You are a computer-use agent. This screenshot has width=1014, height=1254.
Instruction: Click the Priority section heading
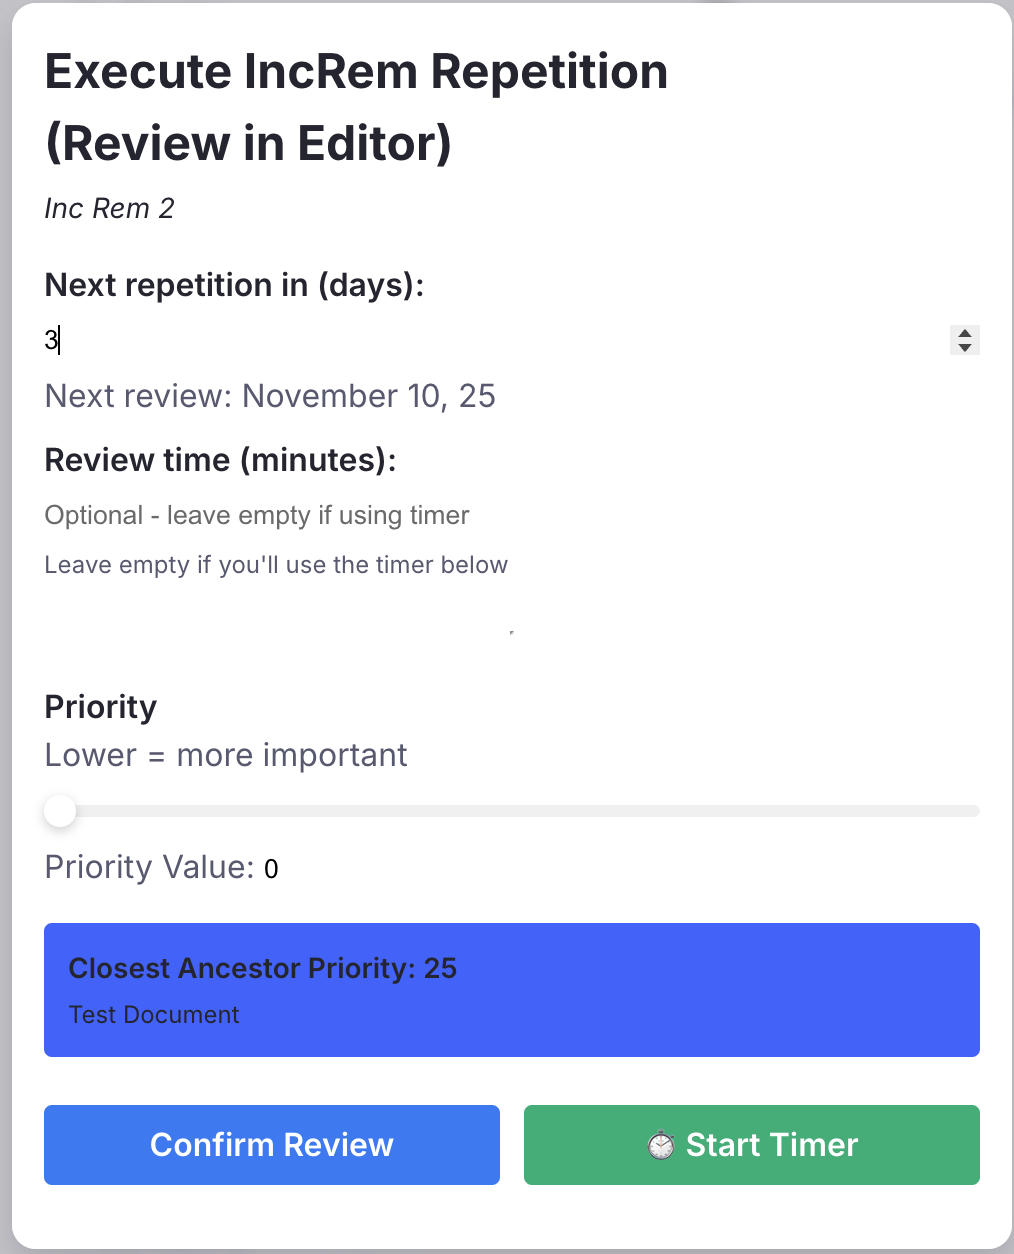click(x=101, y=707)
